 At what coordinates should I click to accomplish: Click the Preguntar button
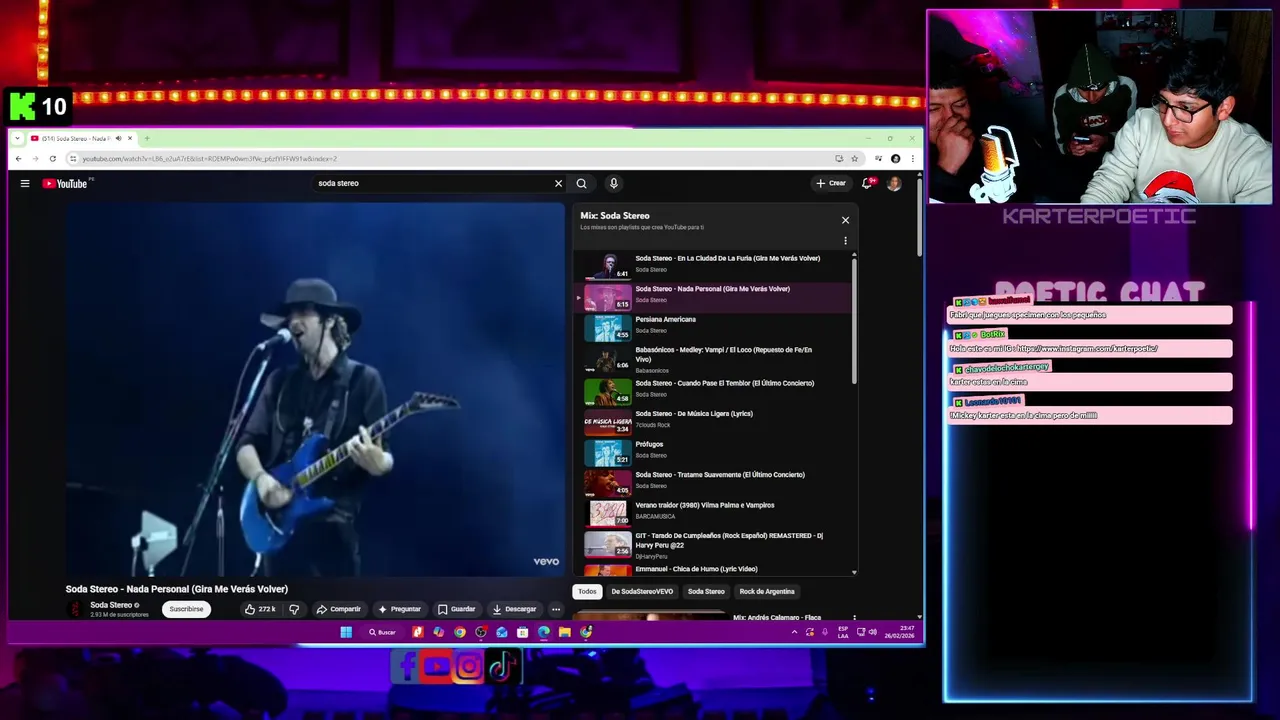coord(399,609)
